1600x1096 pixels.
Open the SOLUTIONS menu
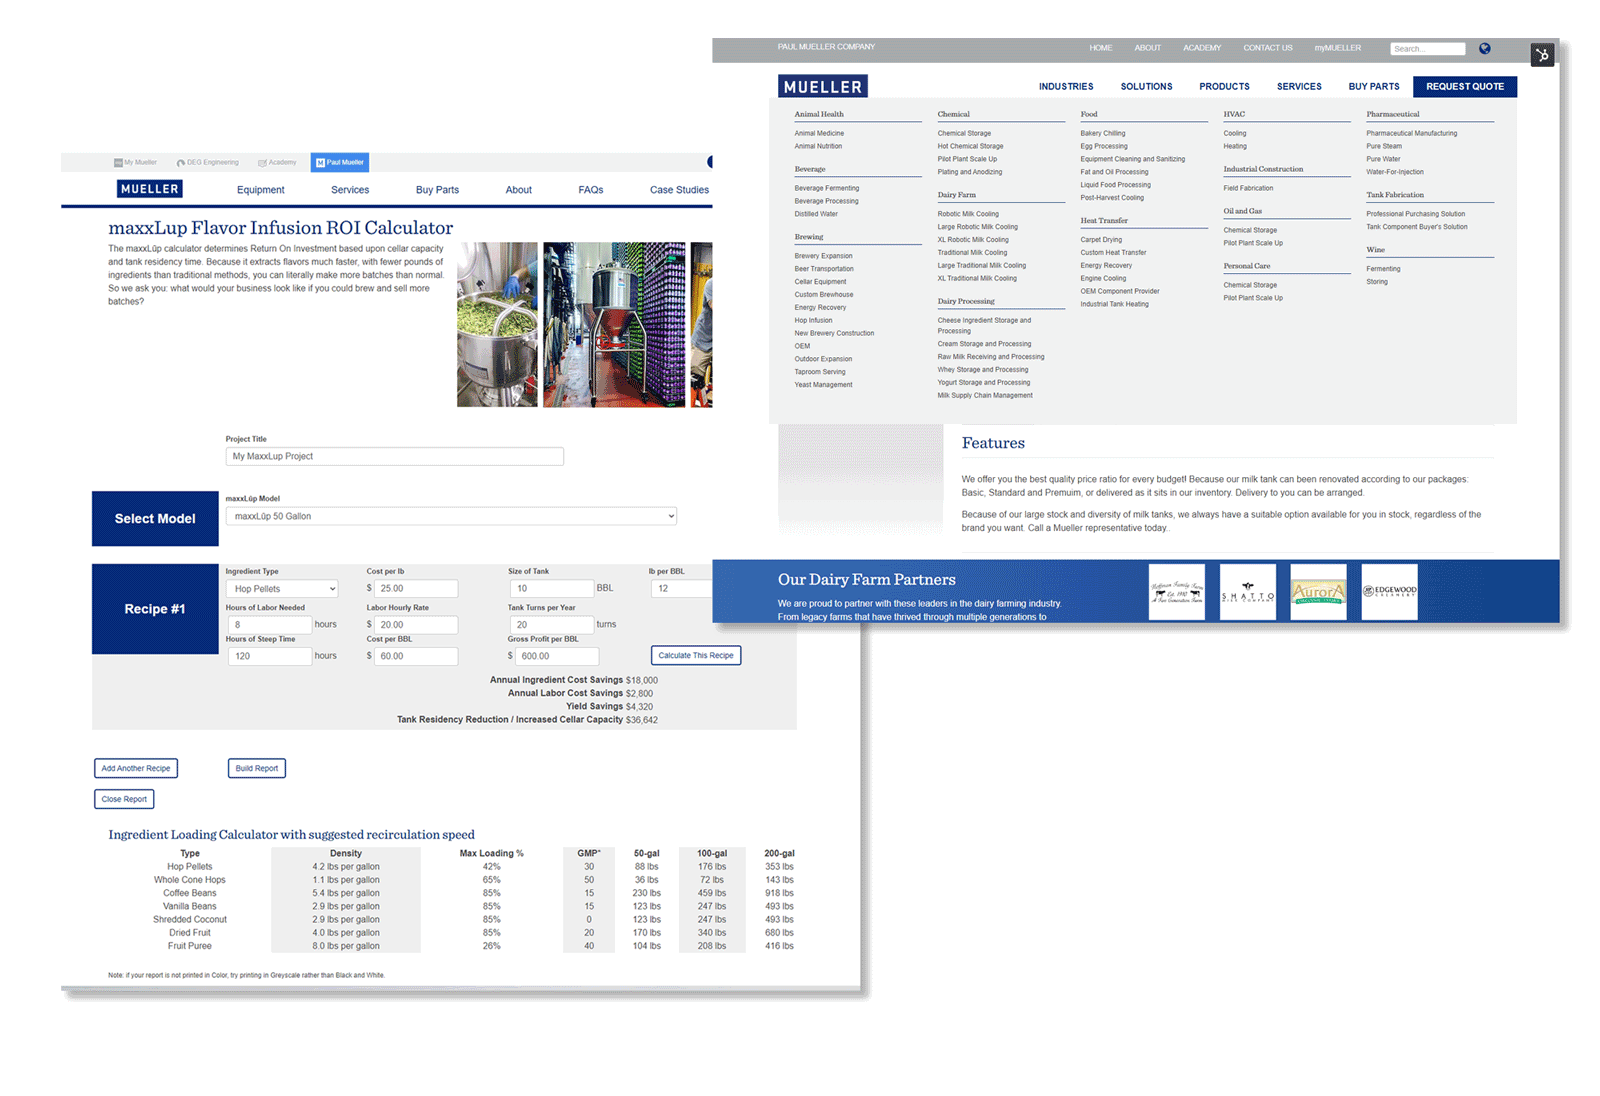click(x=1146, y=87)
